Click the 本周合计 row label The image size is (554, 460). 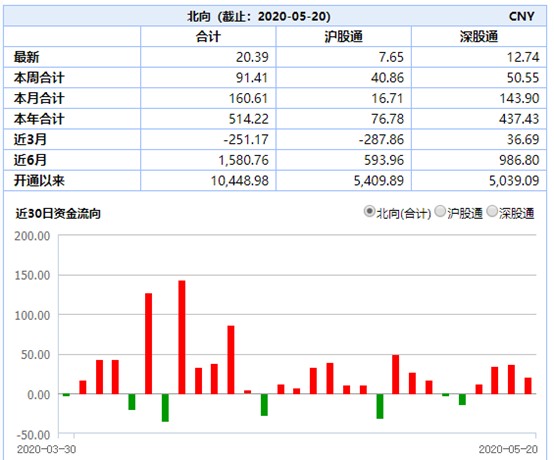point(39,78)
